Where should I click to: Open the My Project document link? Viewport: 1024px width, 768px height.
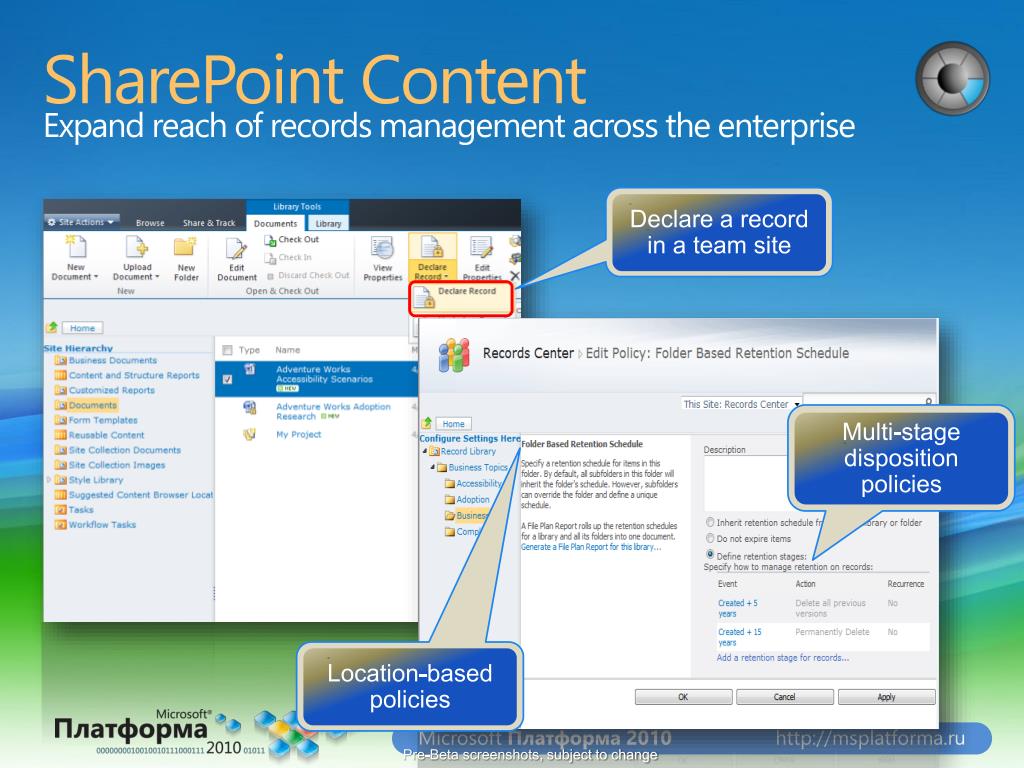pos(298,435)
